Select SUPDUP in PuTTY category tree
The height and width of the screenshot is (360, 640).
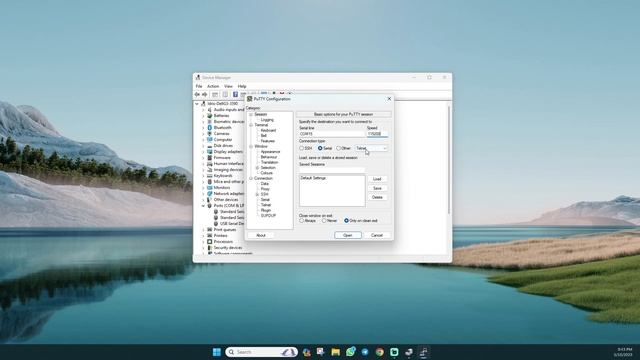click(x=268, y=216)
